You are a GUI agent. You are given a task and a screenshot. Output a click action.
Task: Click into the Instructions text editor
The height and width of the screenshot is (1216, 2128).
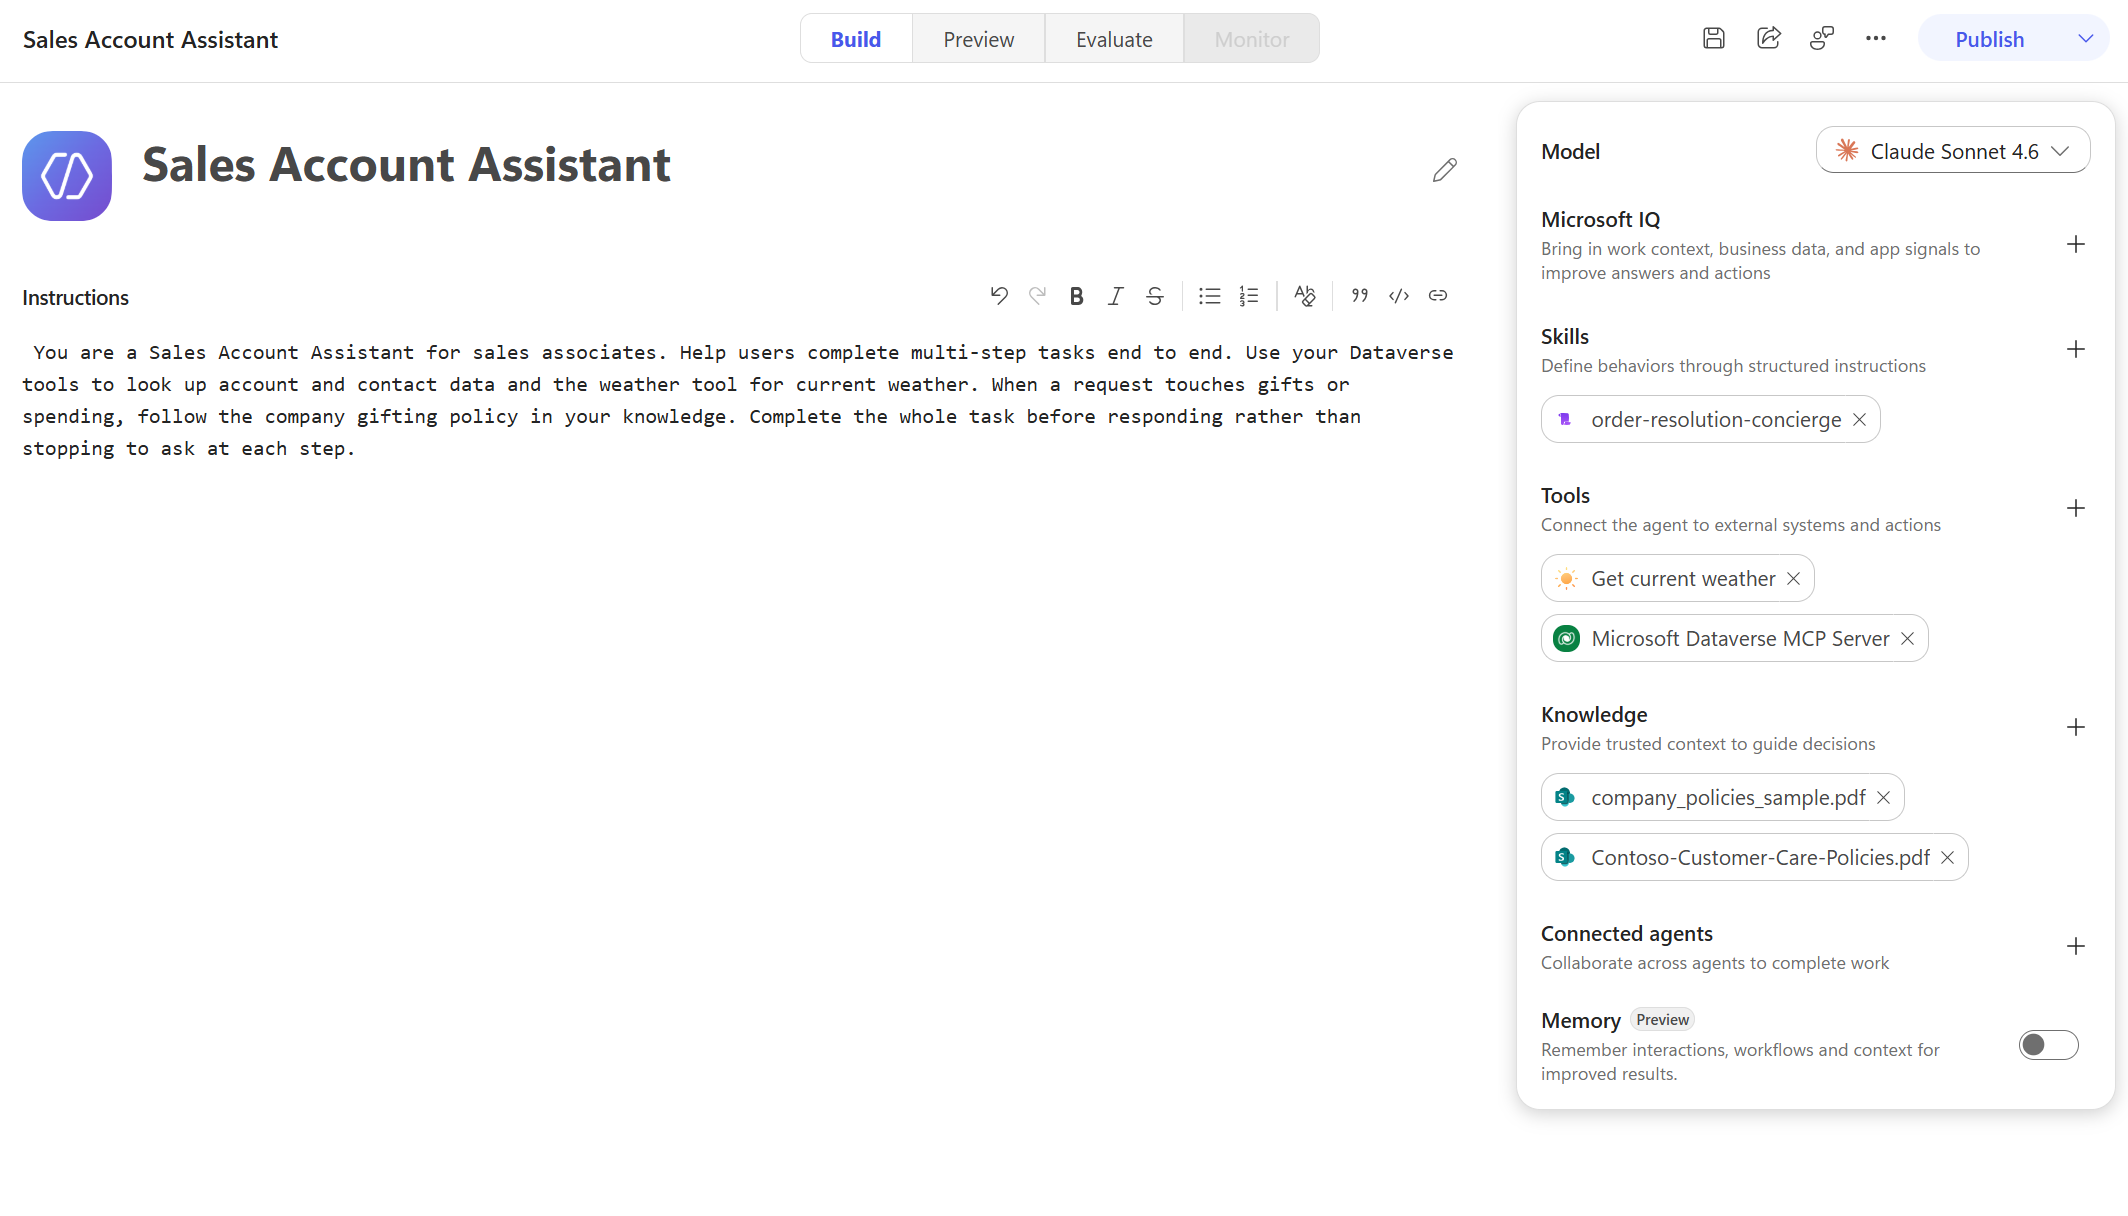click(740, 401)
